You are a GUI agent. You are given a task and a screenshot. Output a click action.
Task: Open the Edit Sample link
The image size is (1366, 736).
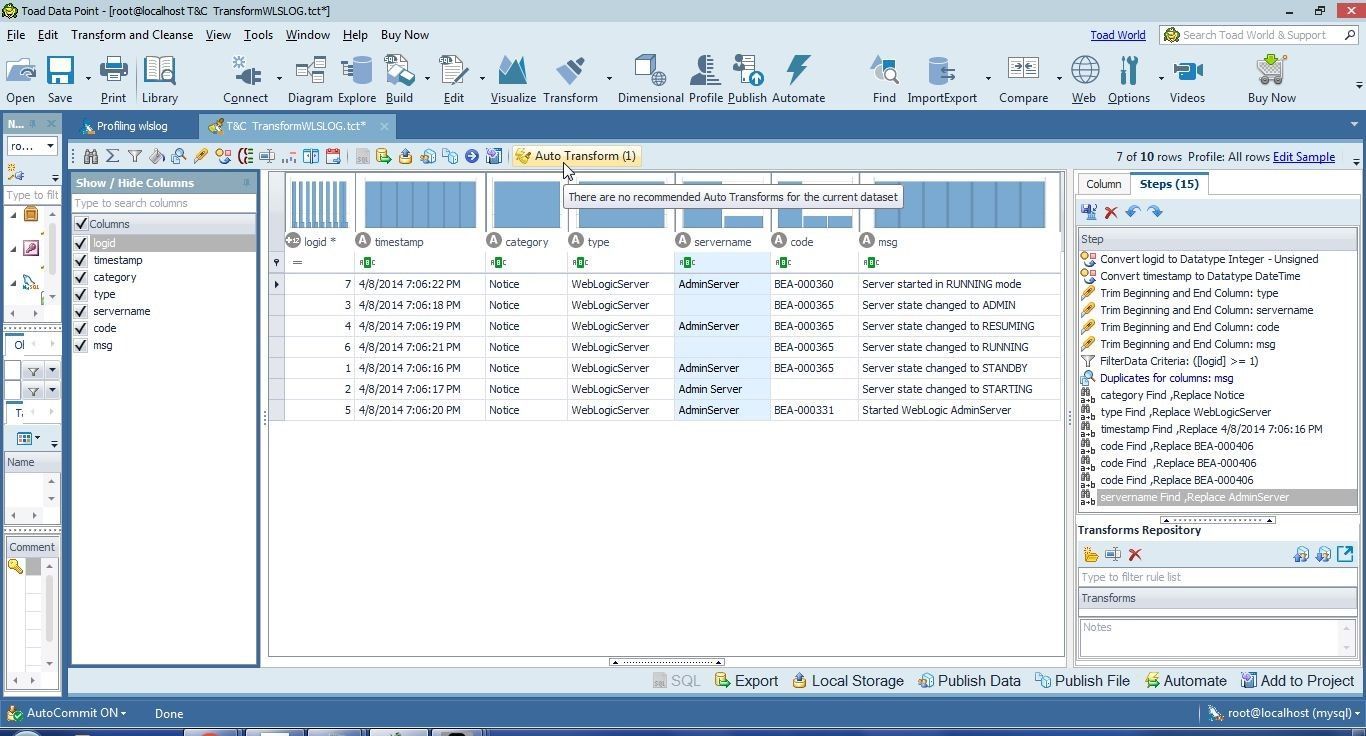coord(1304,157)
